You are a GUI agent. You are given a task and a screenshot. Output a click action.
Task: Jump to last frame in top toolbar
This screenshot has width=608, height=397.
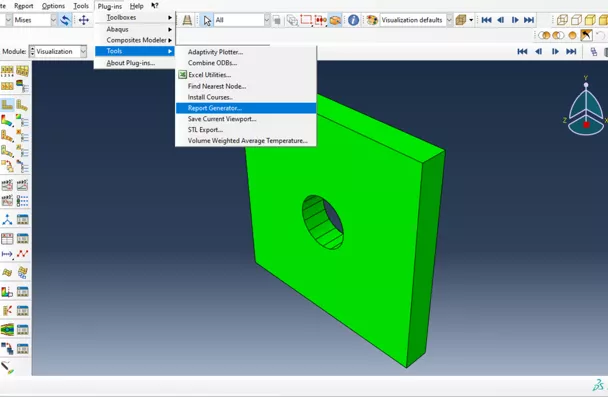point(529,20)
